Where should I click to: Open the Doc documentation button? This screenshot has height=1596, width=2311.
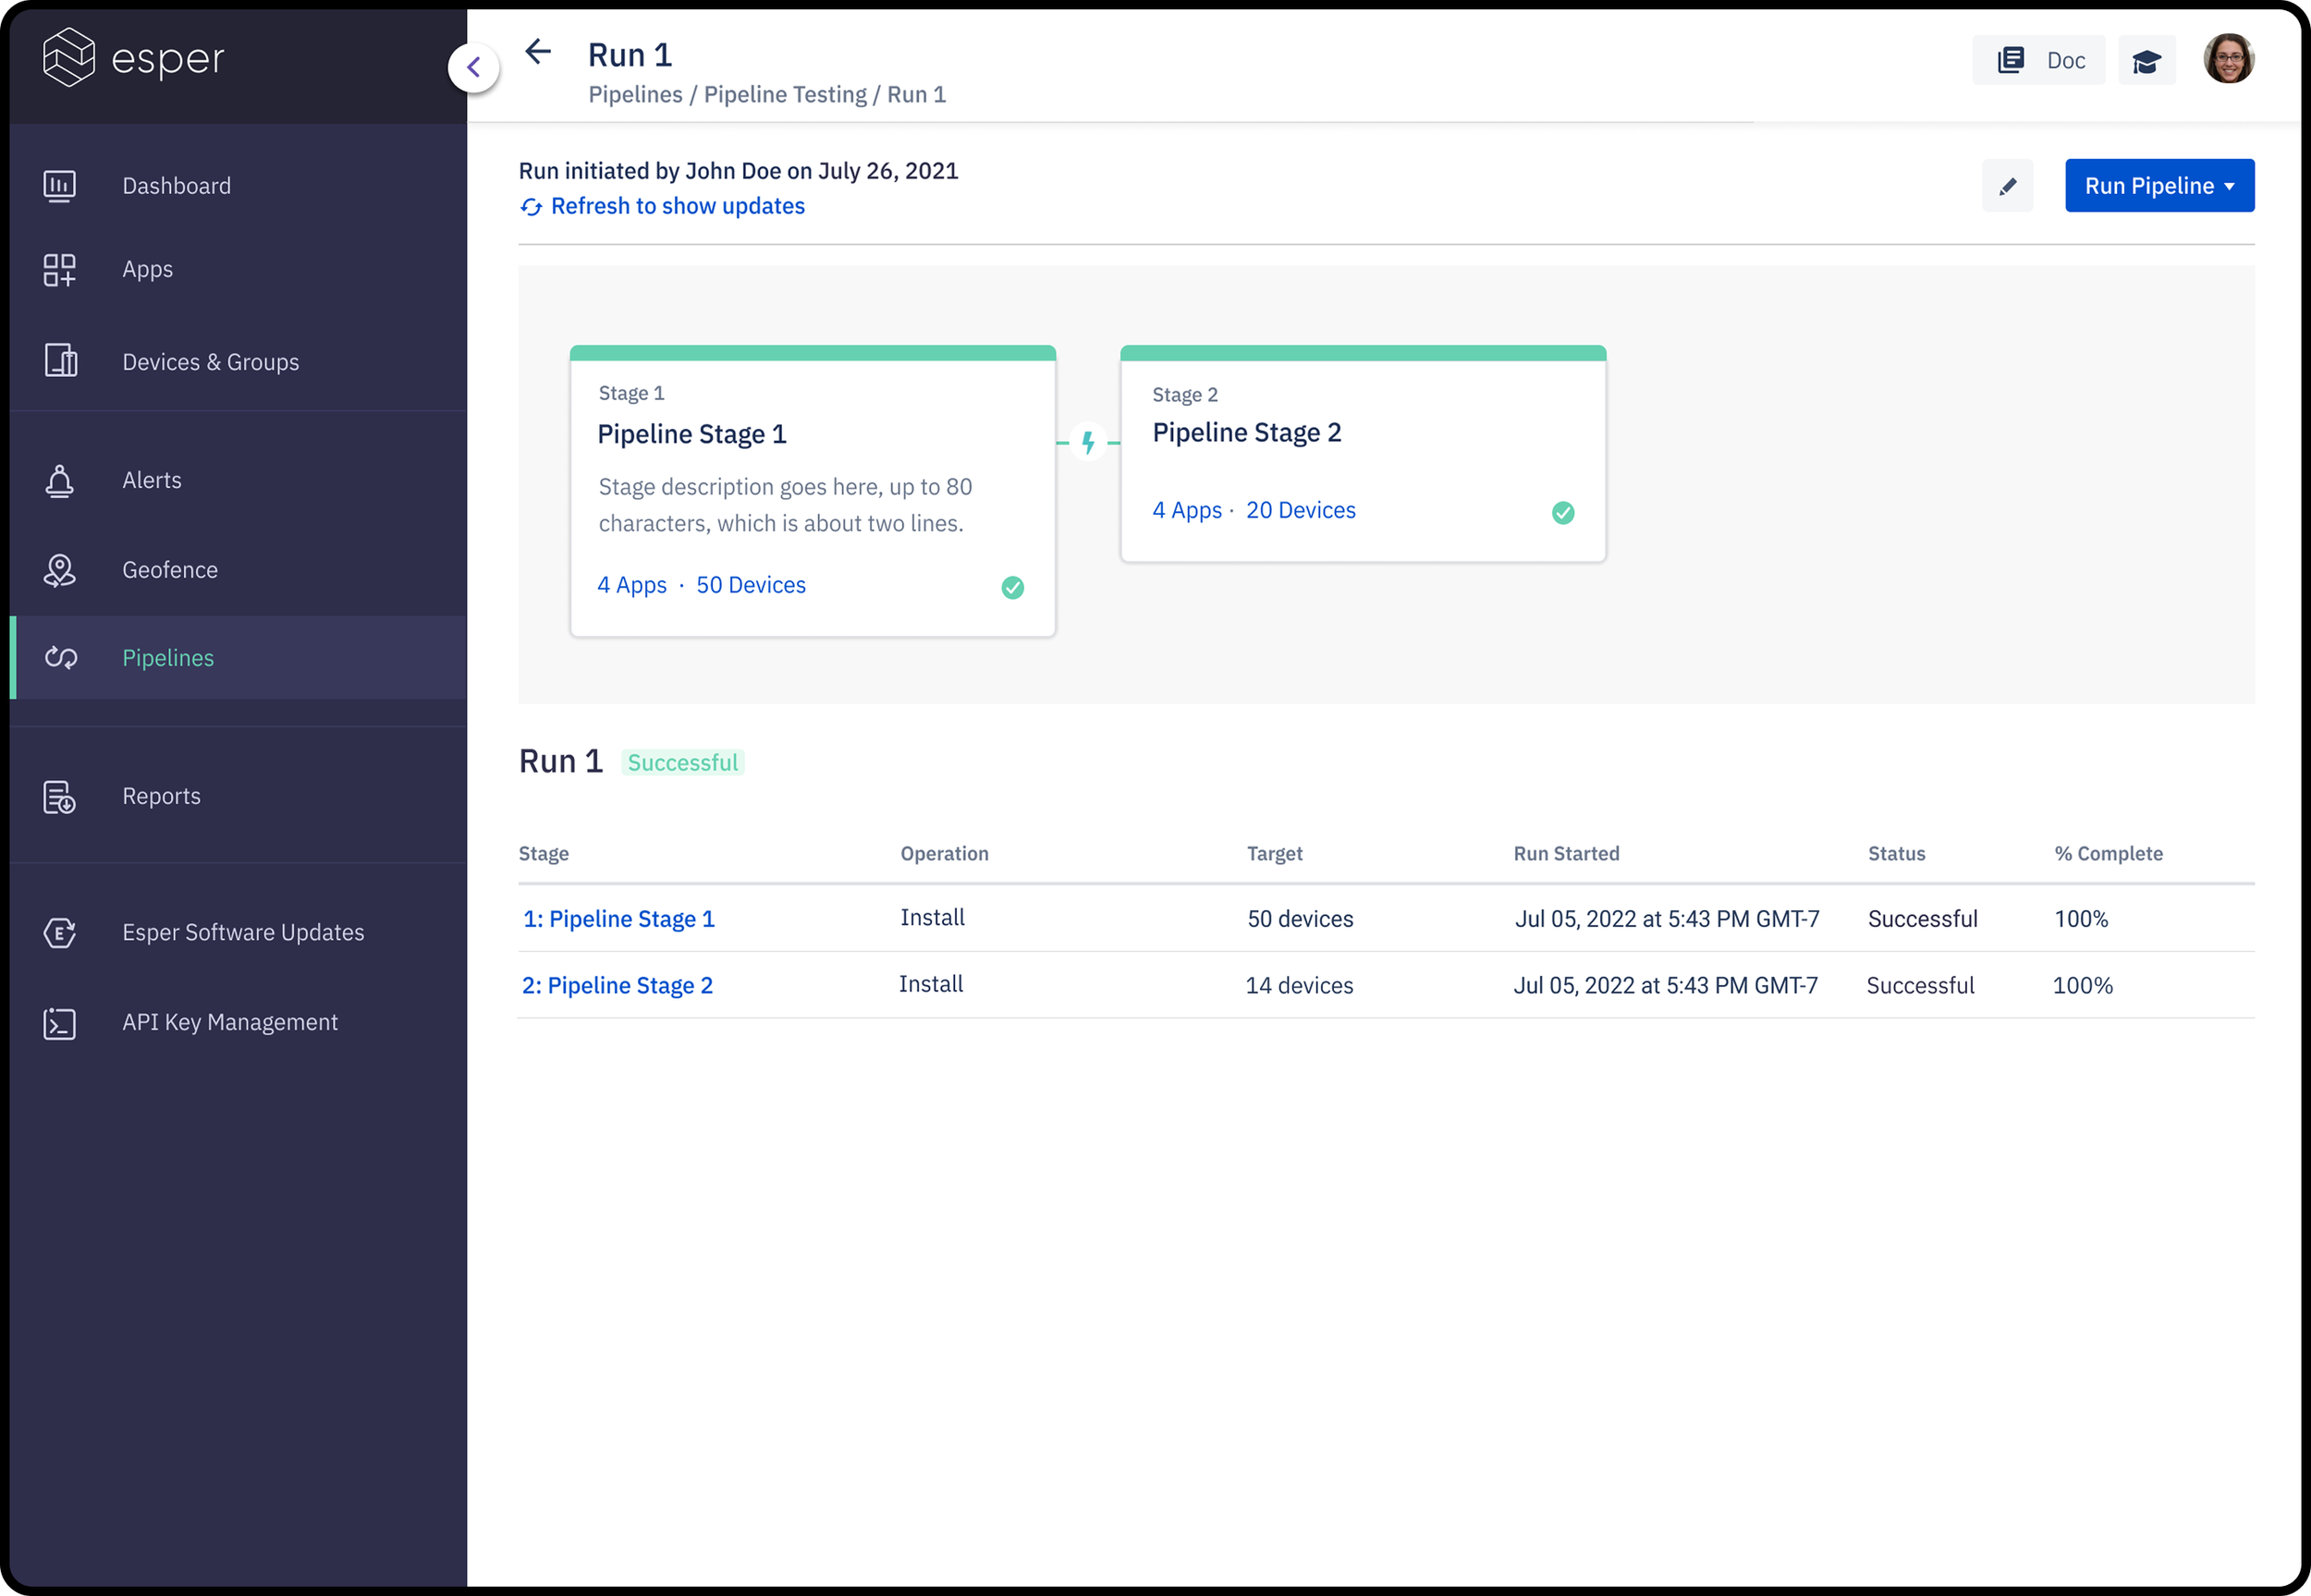click(2039, 61)
